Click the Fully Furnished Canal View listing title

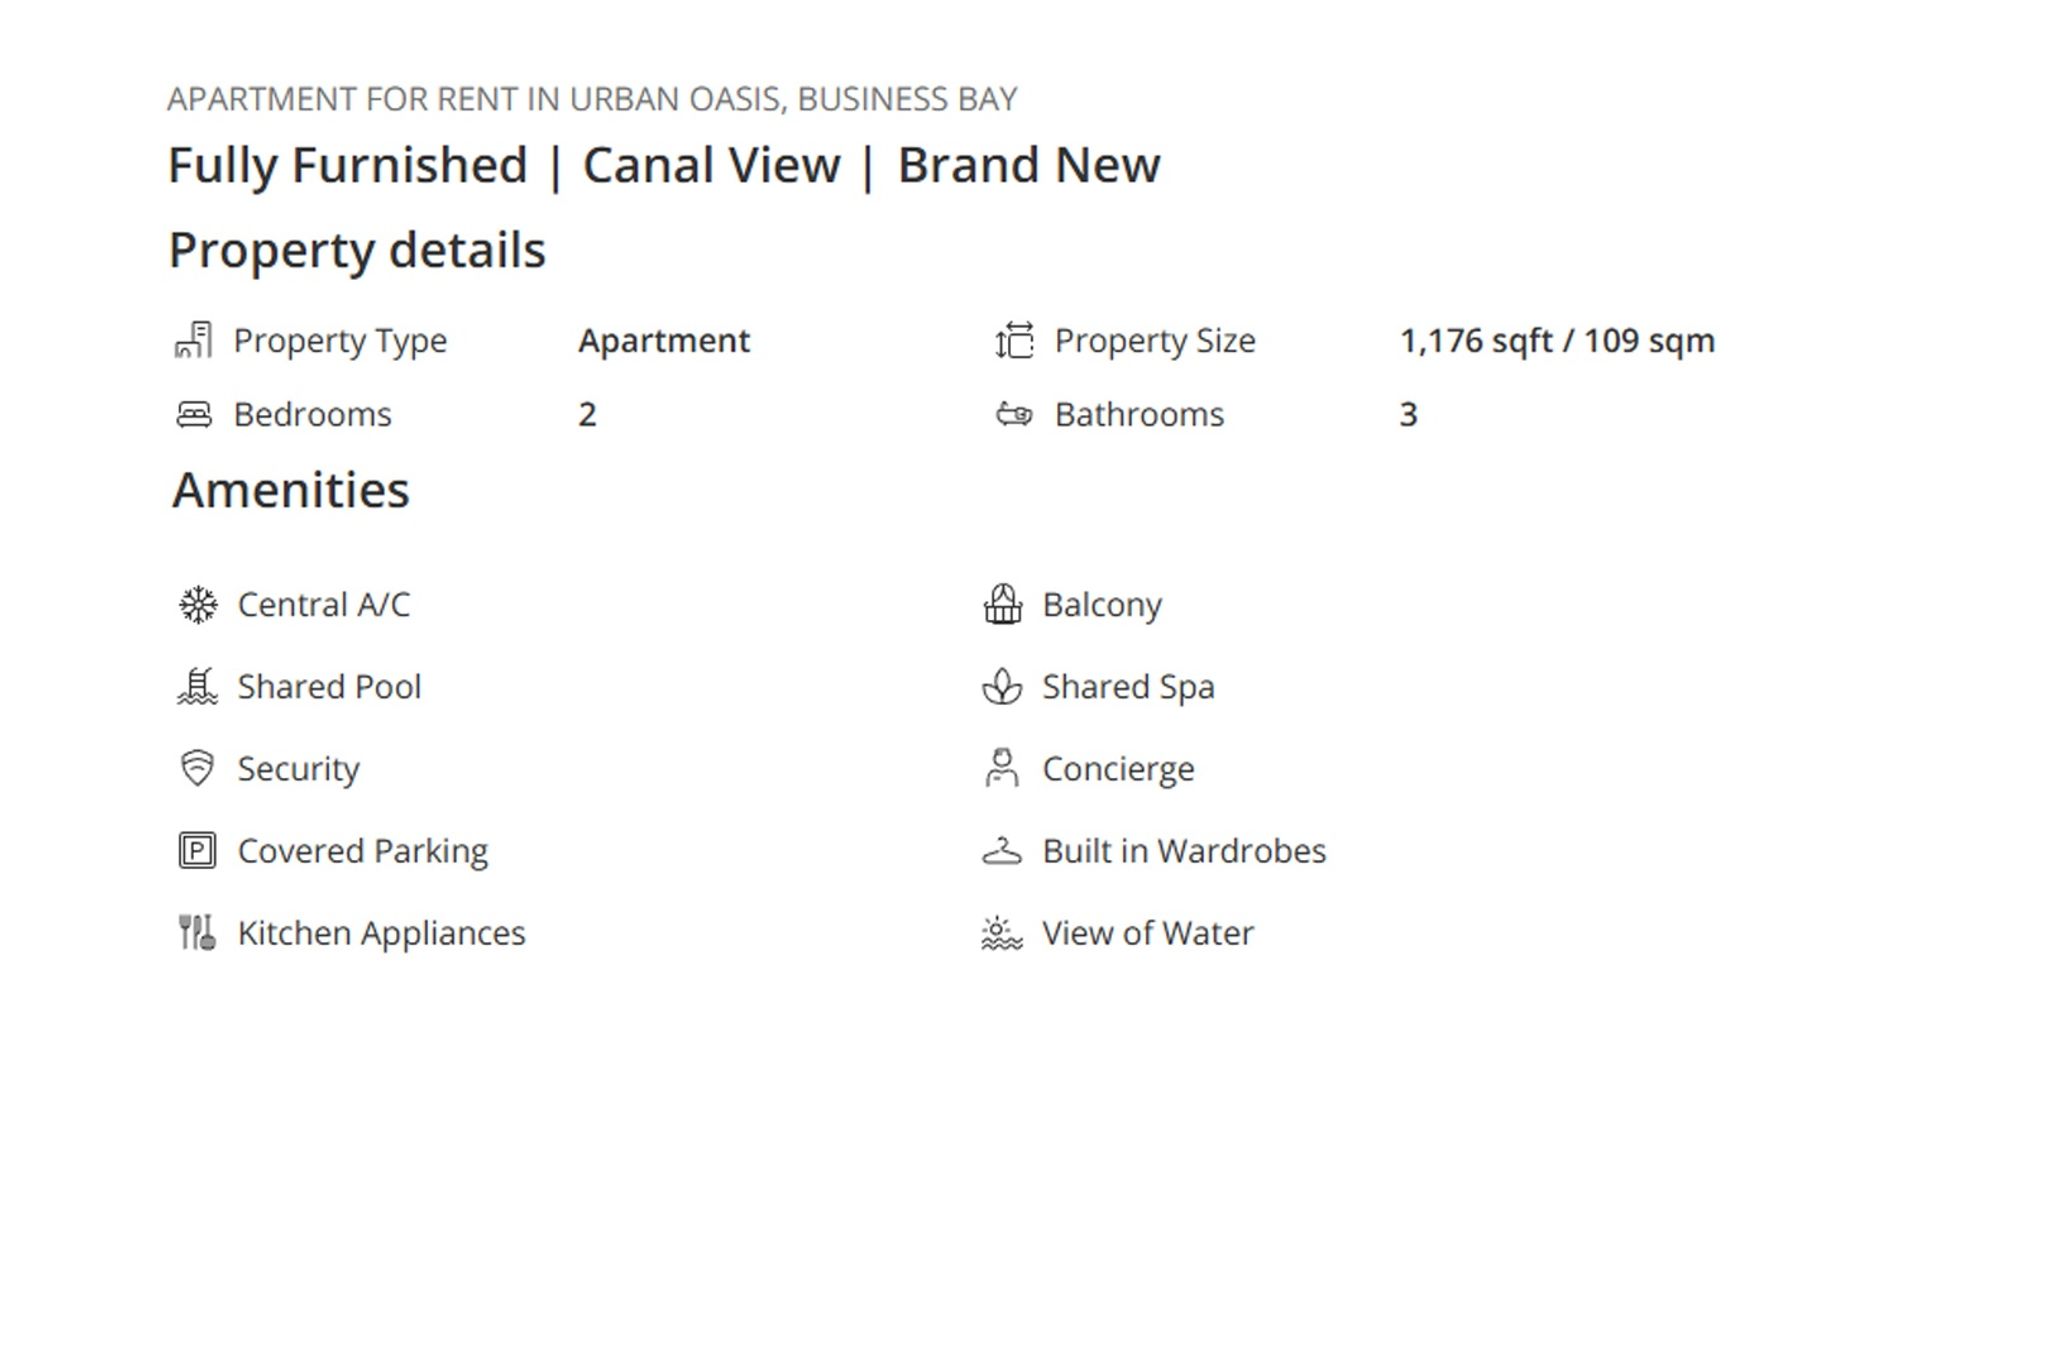(664, 165)
